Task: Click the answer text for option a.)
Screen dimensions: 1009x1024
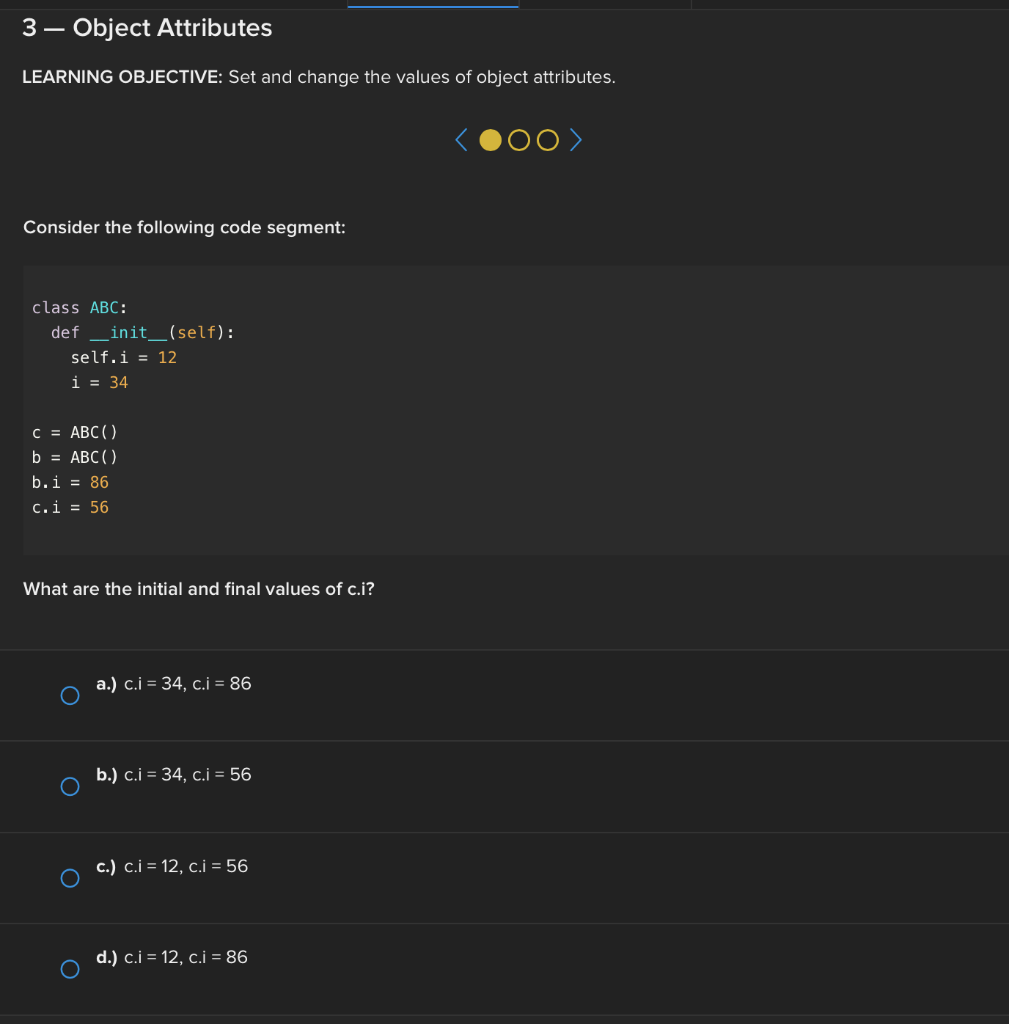Action: [x=173, y=684]
